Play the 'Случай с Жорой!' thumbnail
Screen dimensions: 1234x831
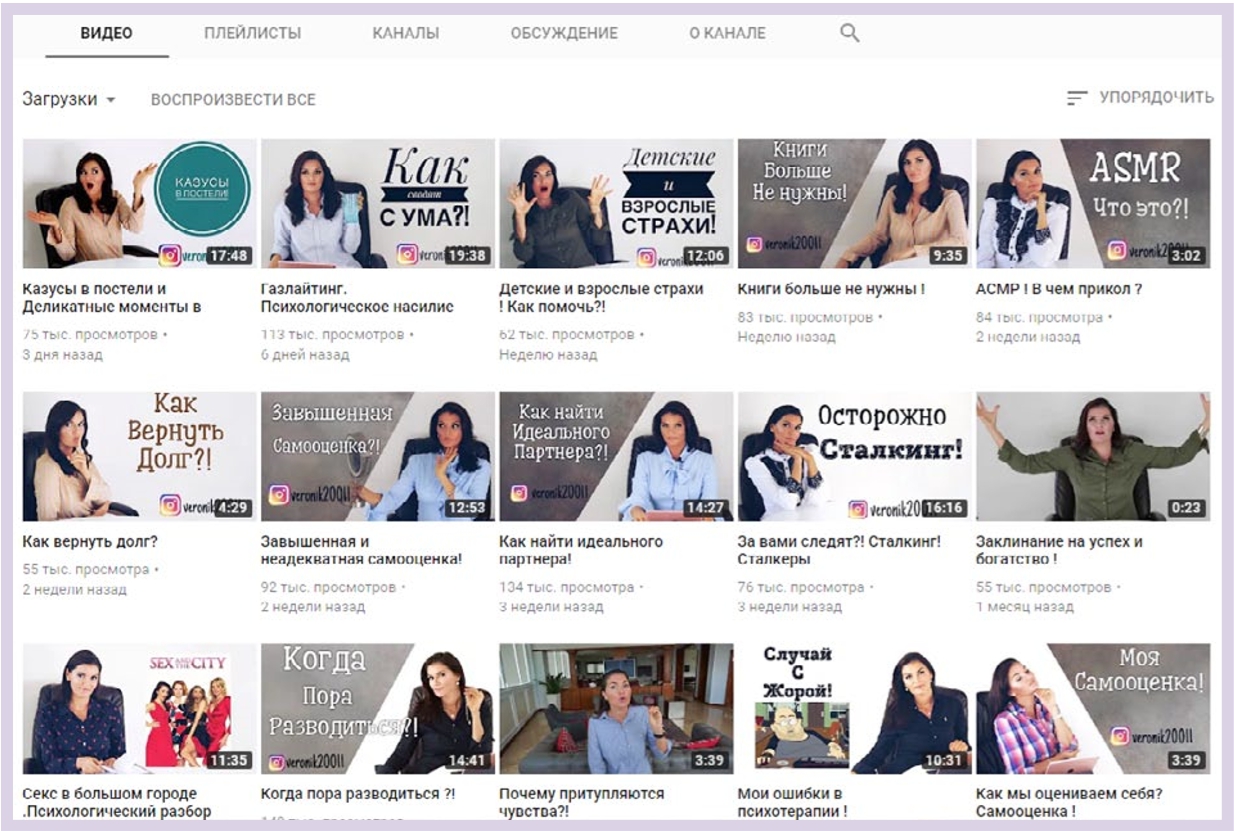pyautogui.click(x=854, y=709)
